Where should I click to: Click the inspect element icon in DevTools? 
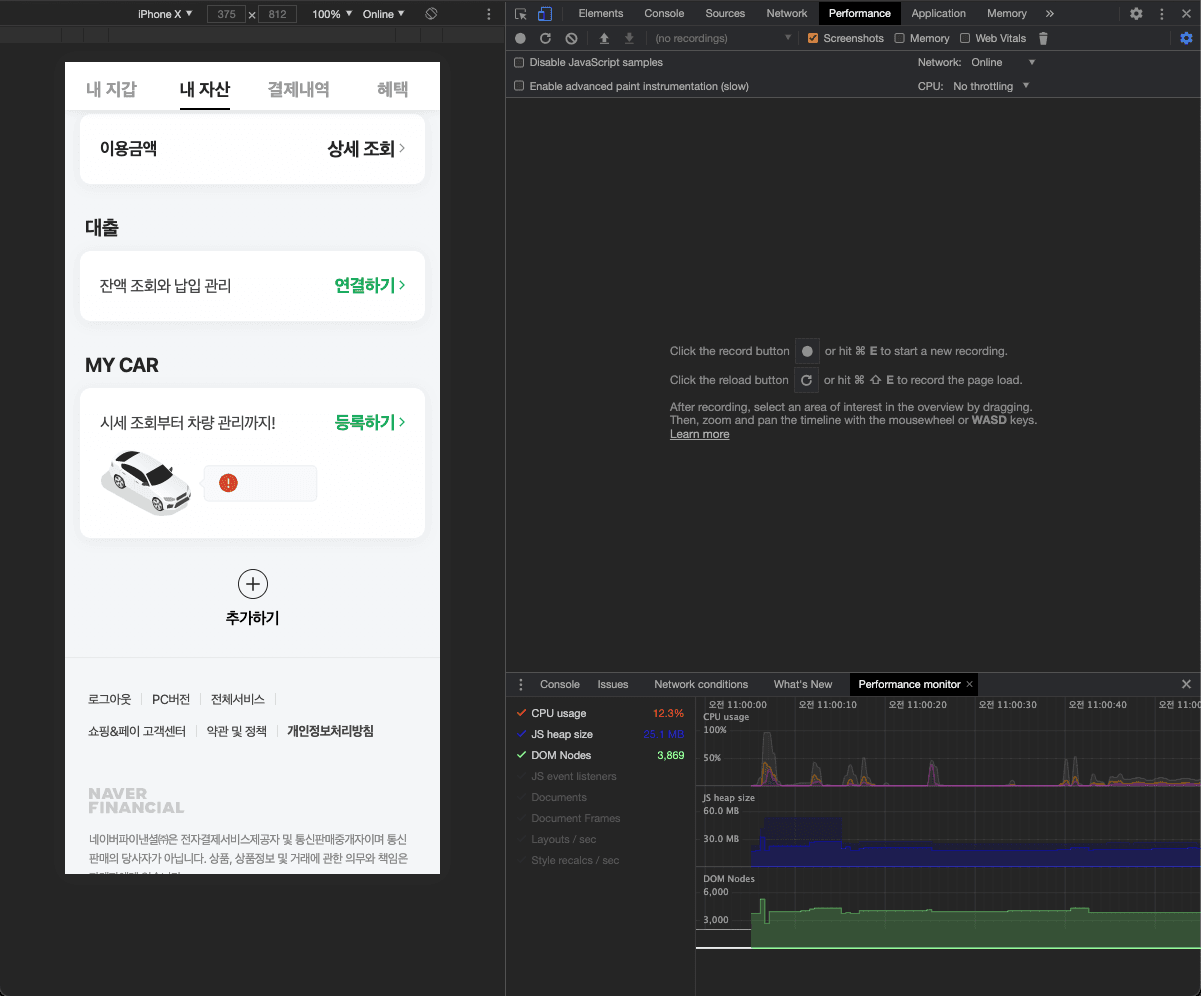click(x=521, y=13)
